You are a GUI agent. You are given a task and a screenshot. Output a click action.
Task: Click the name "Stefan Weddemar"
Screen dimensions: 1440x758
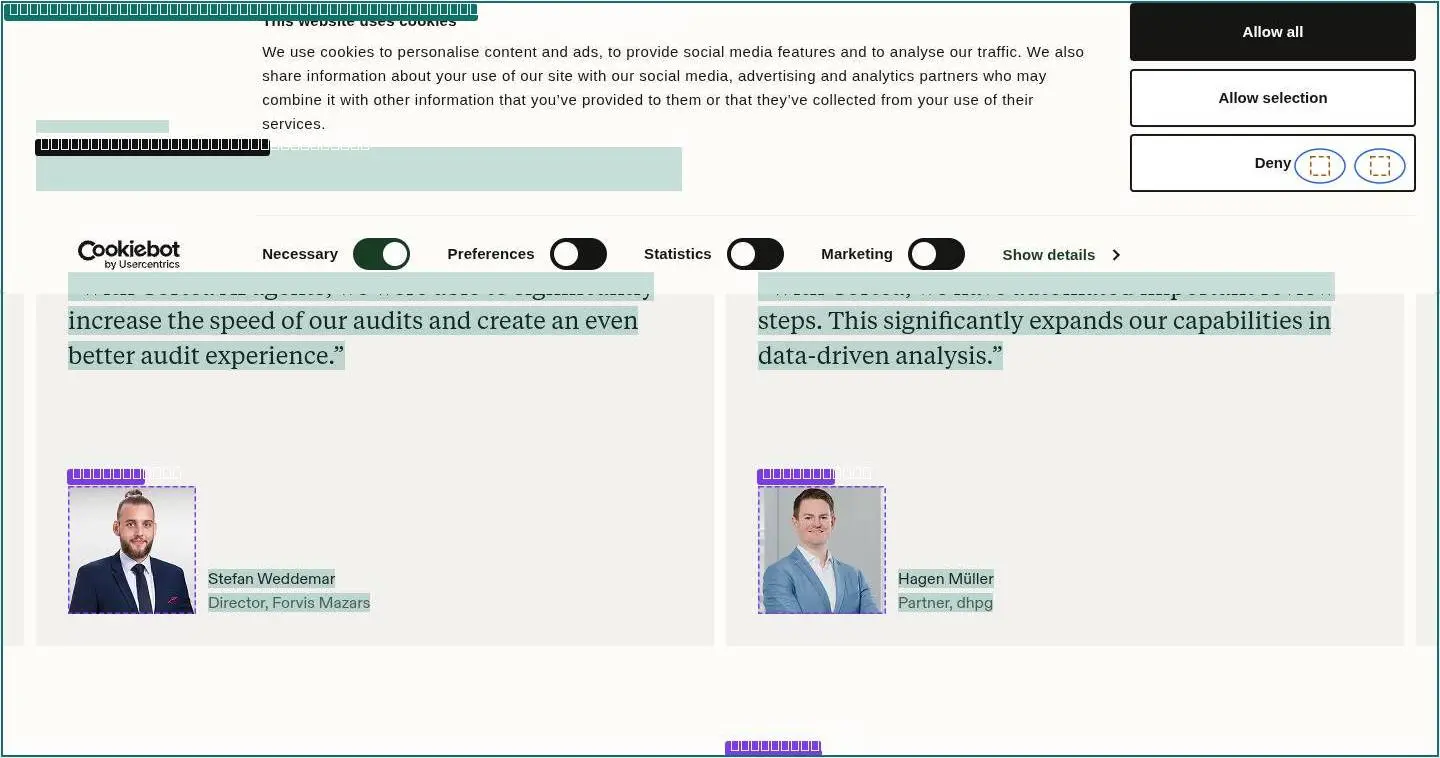coord(271,579)
